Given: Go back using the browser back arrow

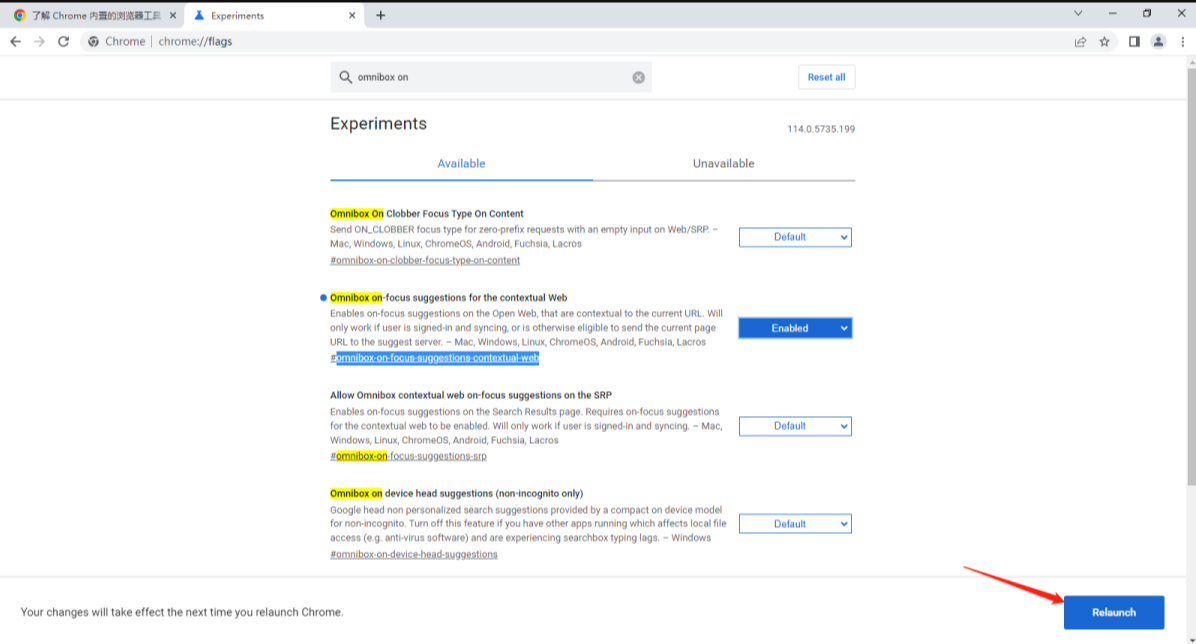Looking at the screenshot, I should 15,41.
